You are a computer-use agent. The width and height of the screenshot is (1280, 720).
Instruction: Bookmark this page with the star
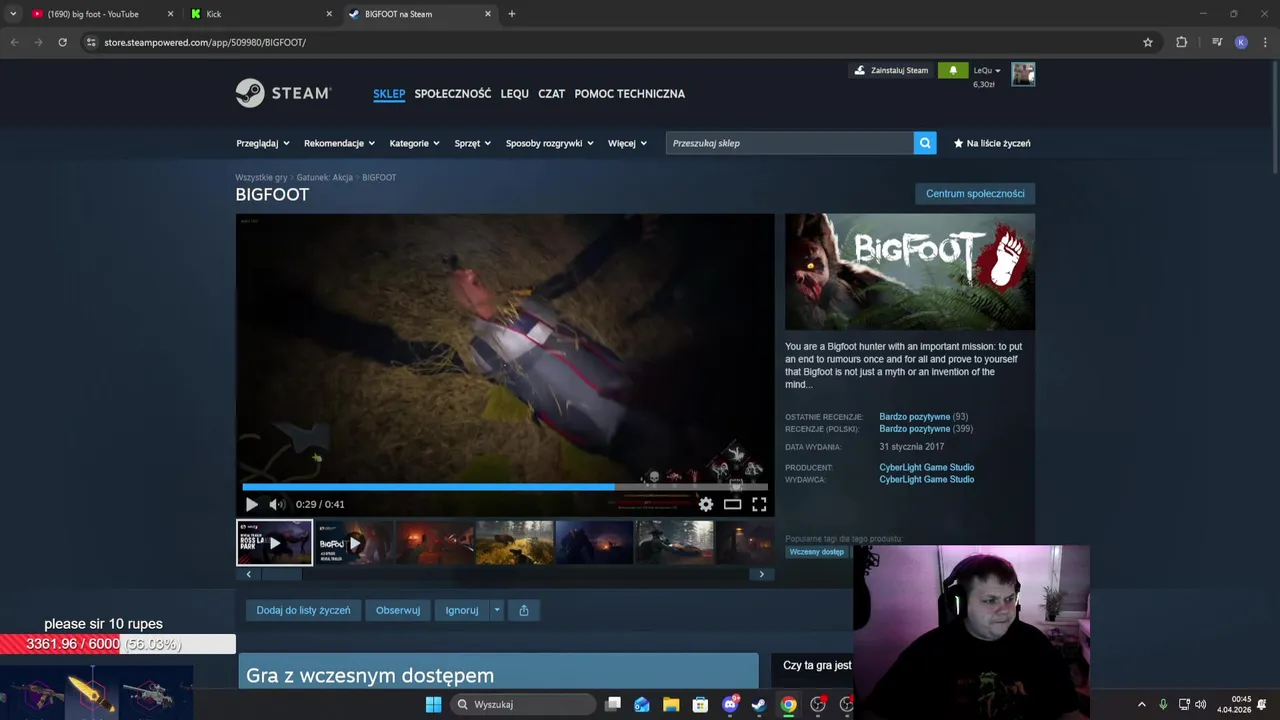coord(1148,42)
